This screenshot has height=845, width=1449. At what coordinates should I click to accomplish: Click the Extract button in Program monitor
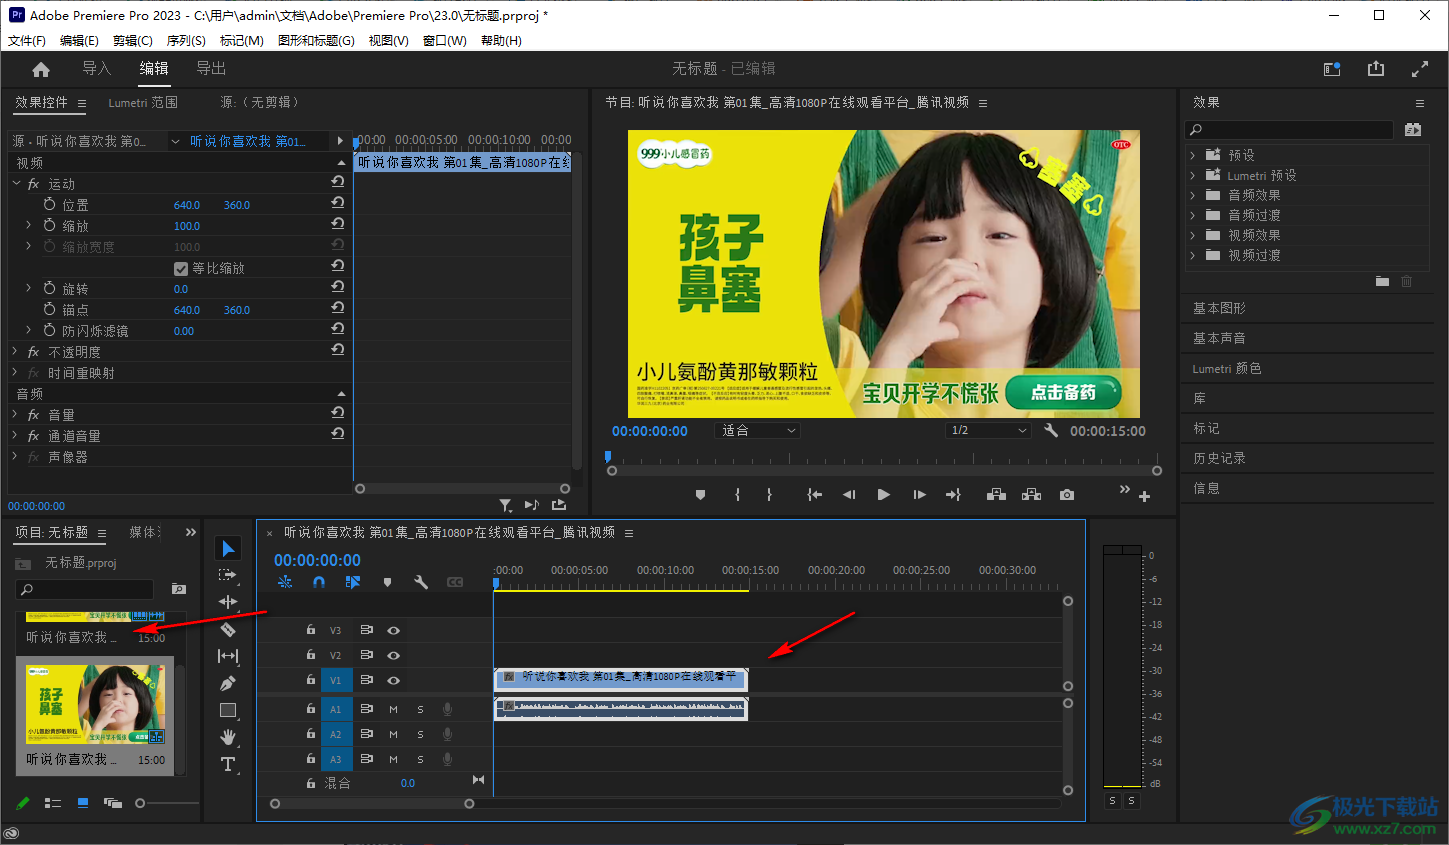(x=1031, y=495)
